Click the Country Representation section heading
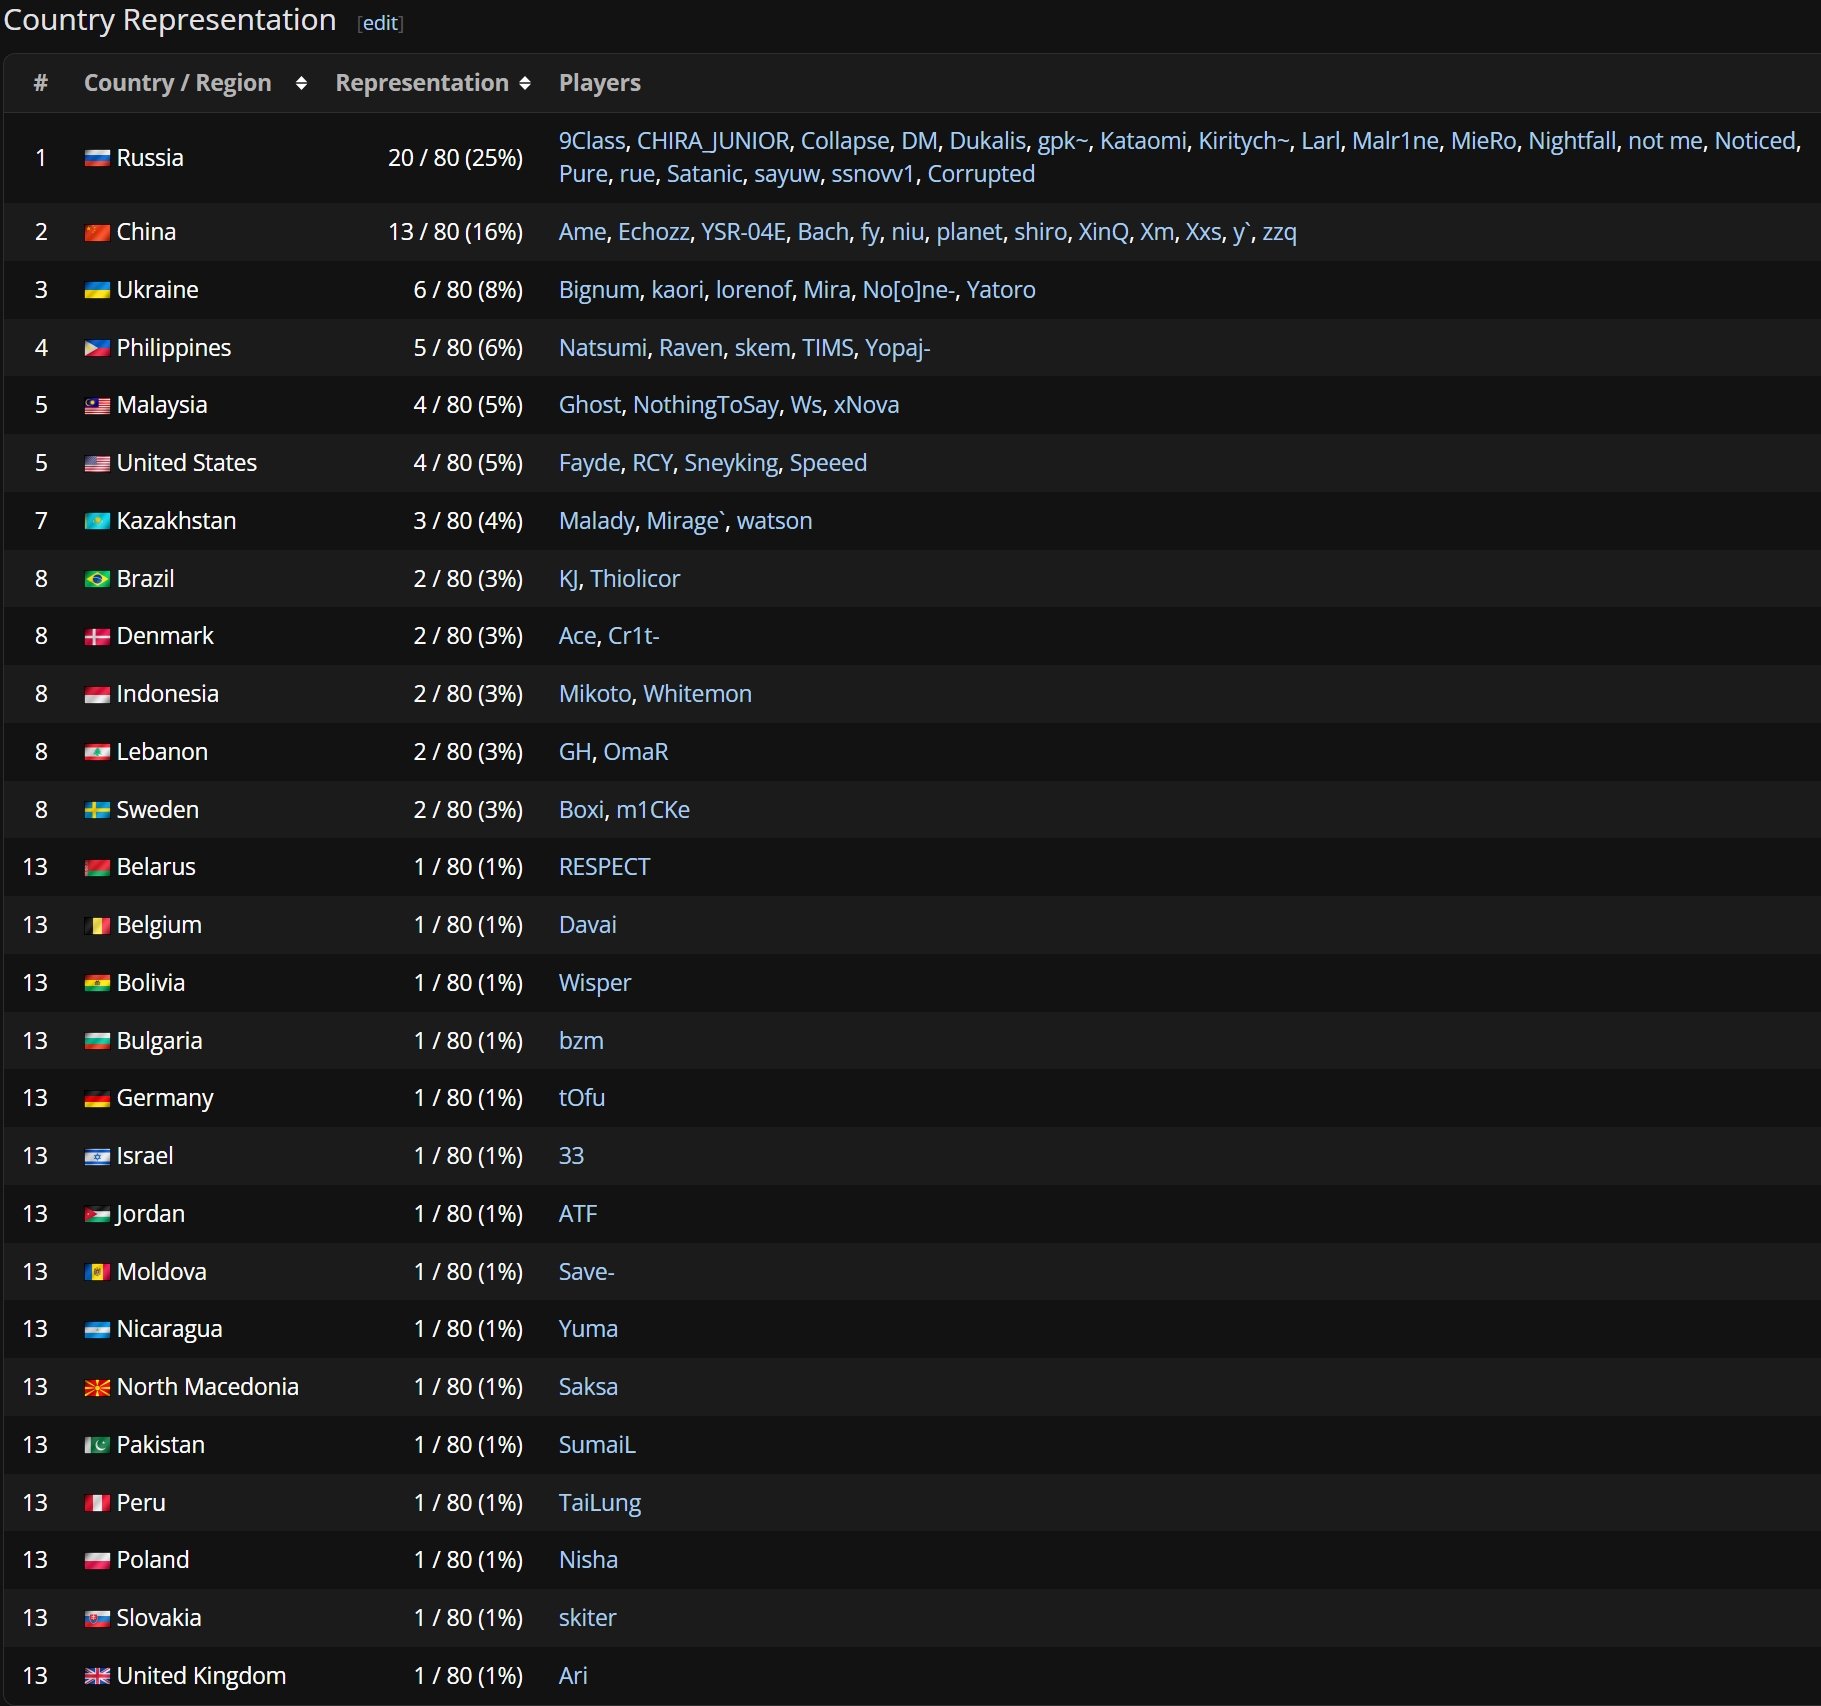This screenshot has height=1706, width=1821. pyautogui.click(x=170, y=20)
